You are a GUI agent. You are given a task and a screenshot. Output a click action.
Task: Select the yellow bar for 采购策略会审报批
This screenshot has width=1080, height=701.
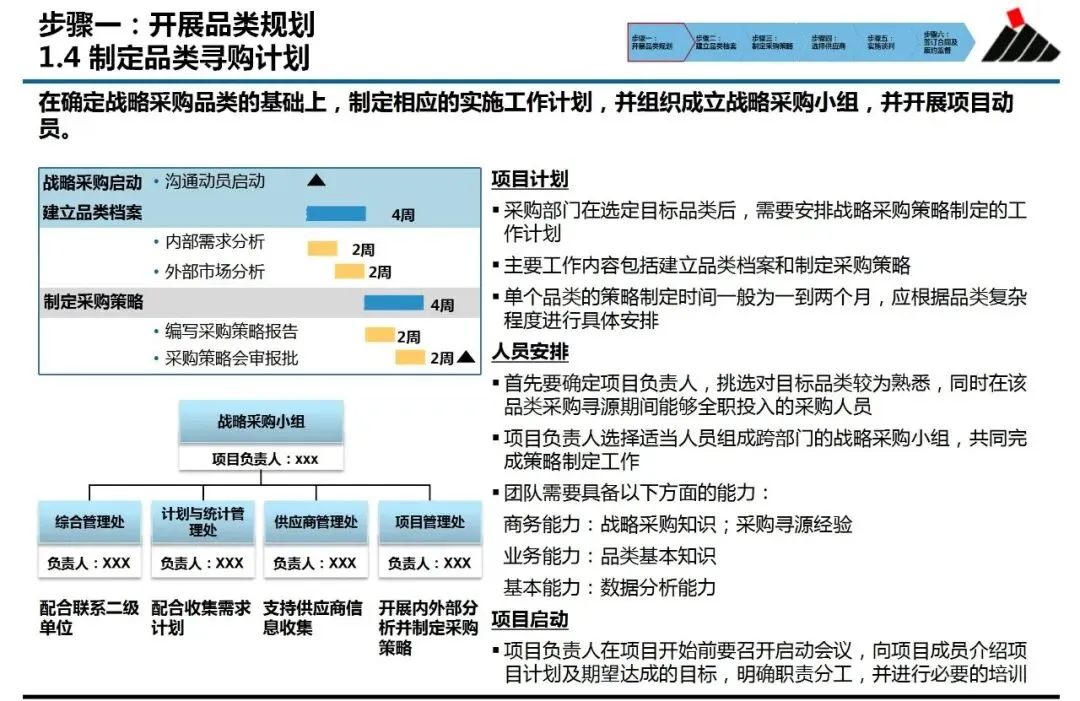[x=409, y=357]
